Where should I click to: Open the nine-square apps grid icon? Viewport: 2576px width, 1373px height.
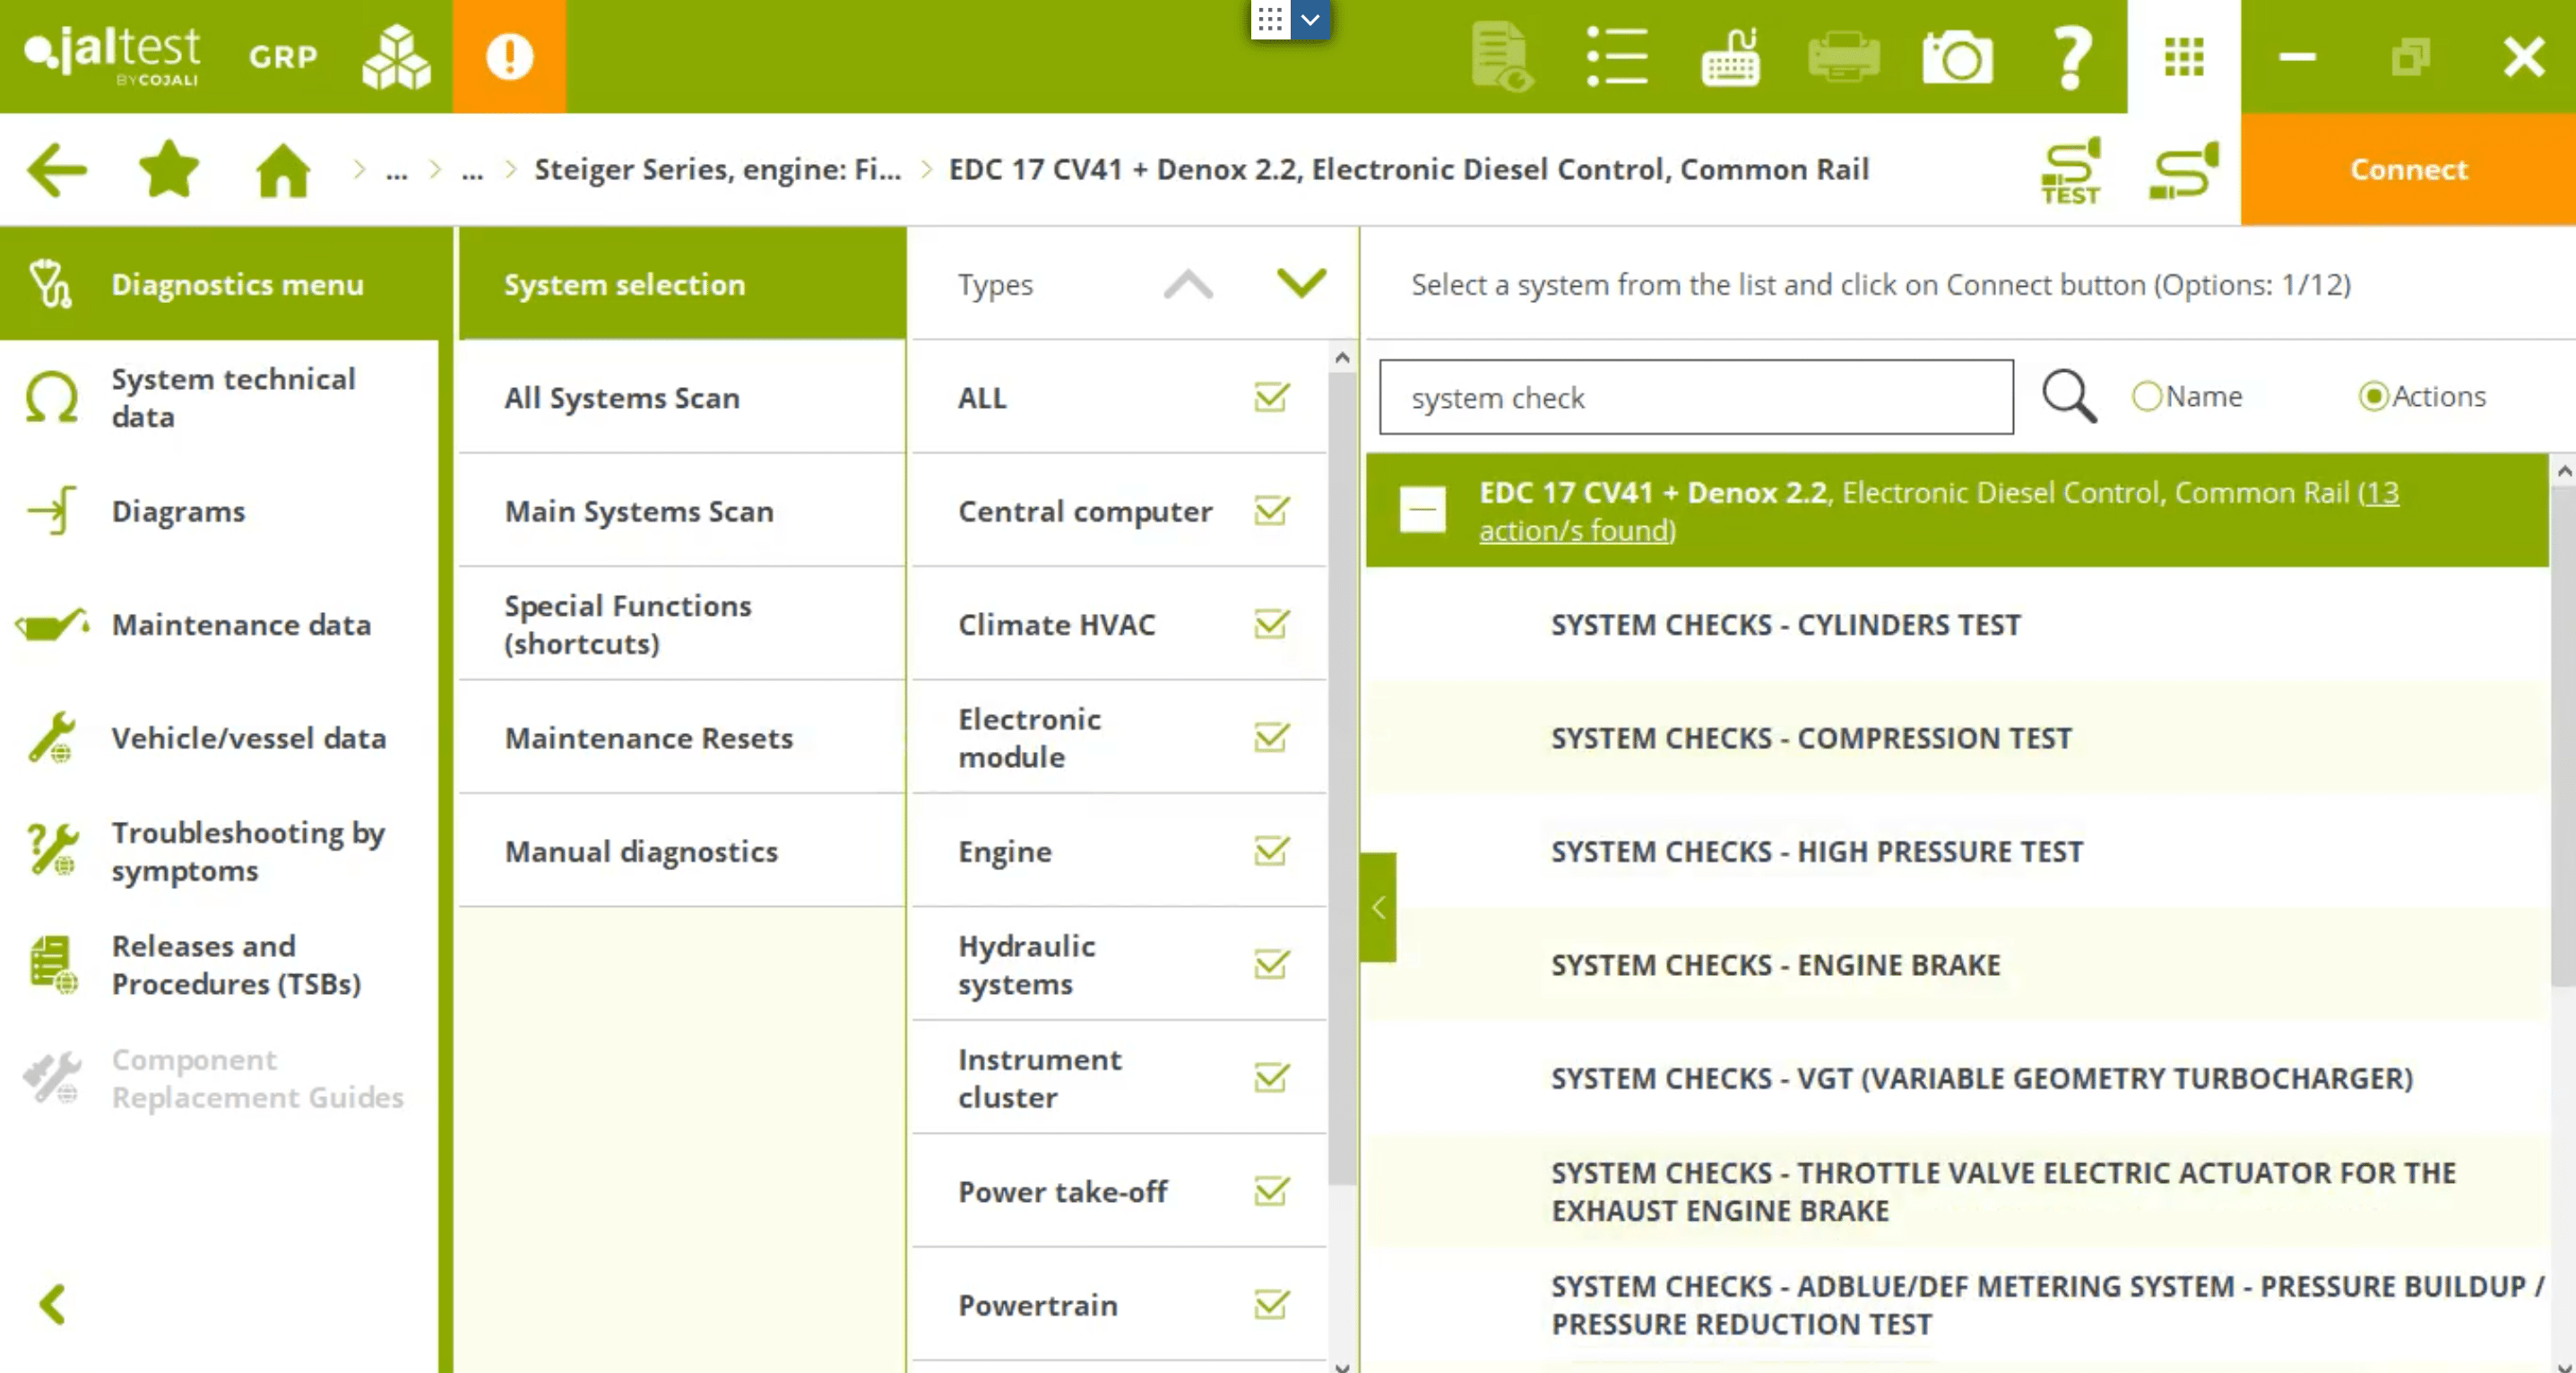tap(2183, 57)
